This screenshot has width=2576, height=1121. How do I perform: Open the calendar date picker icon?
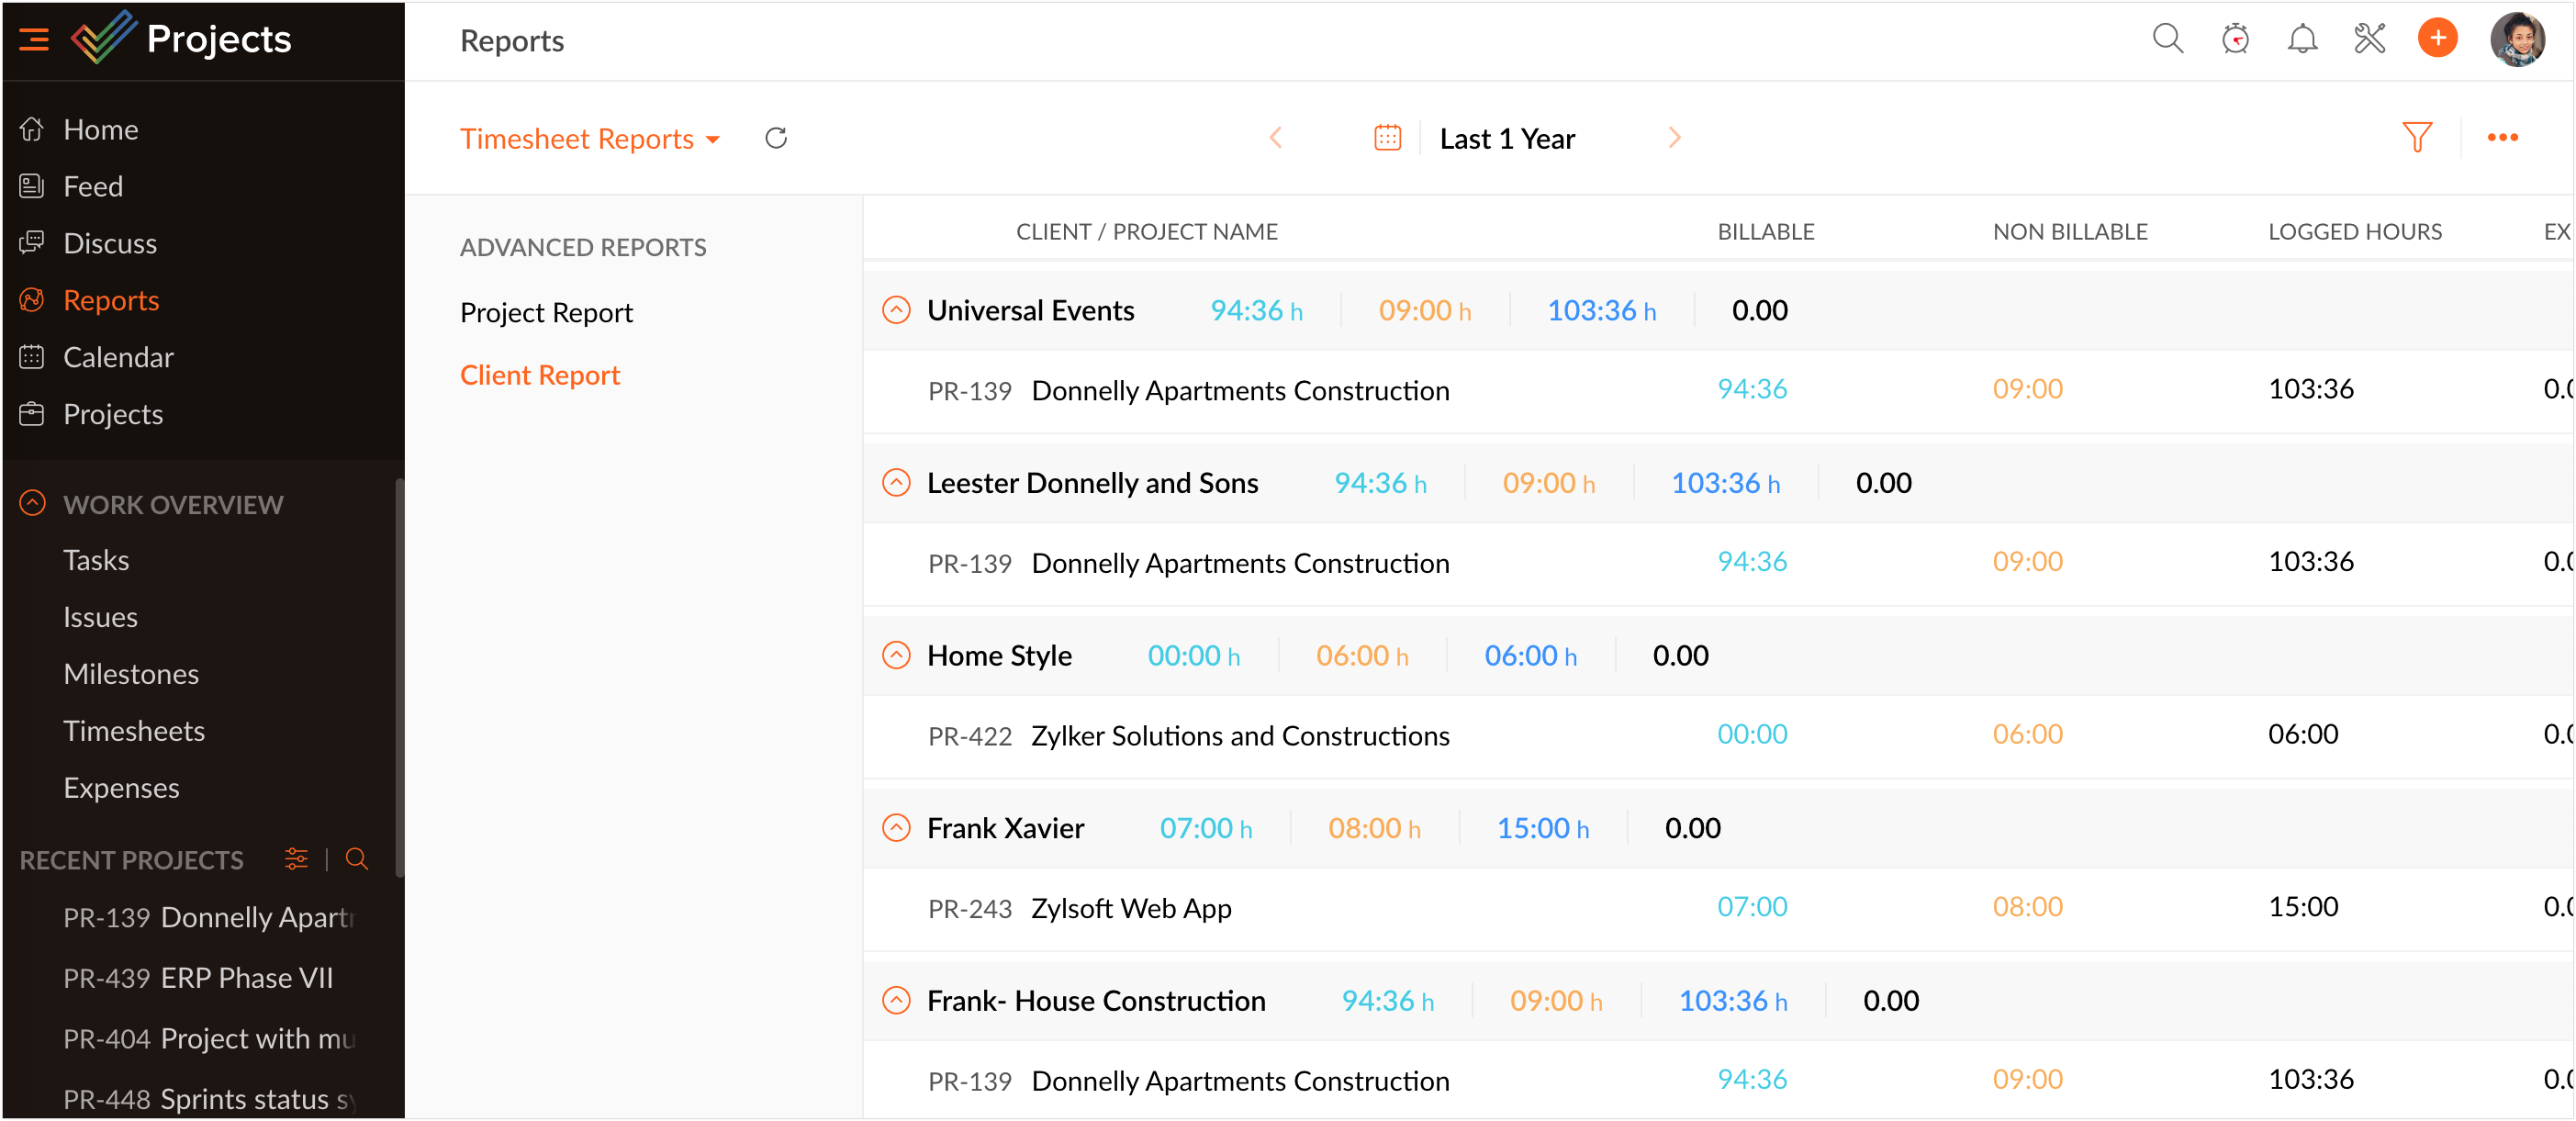[x=1387, y=138]
